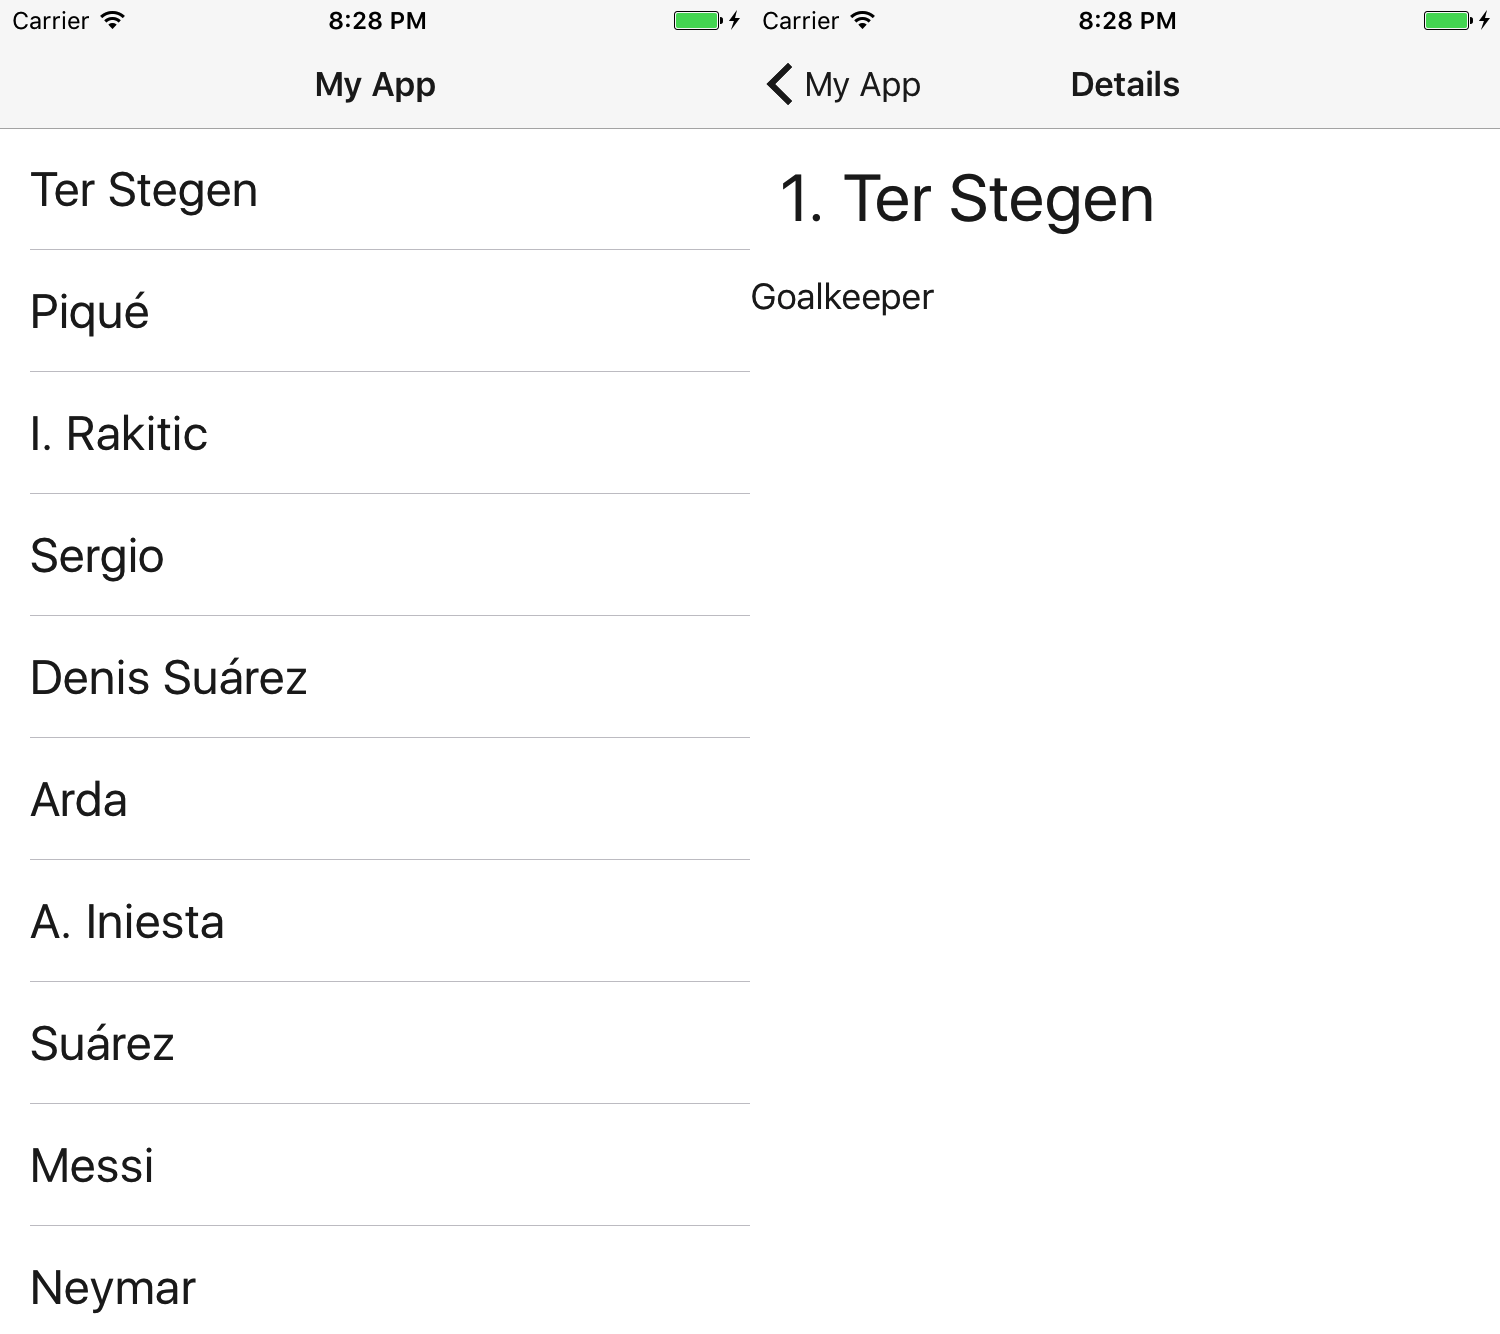Tap the left Wi-Fi status icon

tap(113, 20)
